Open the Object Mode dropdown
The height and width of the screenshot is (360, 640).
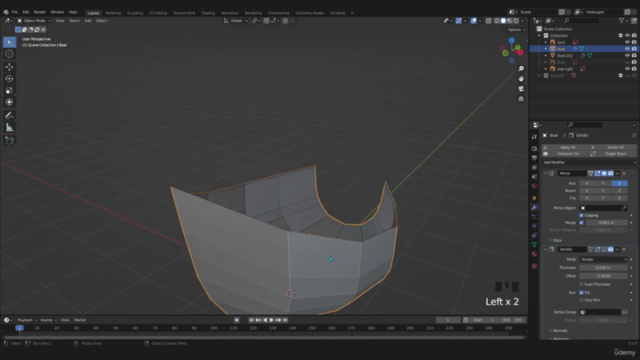click(x=34, y=20)
